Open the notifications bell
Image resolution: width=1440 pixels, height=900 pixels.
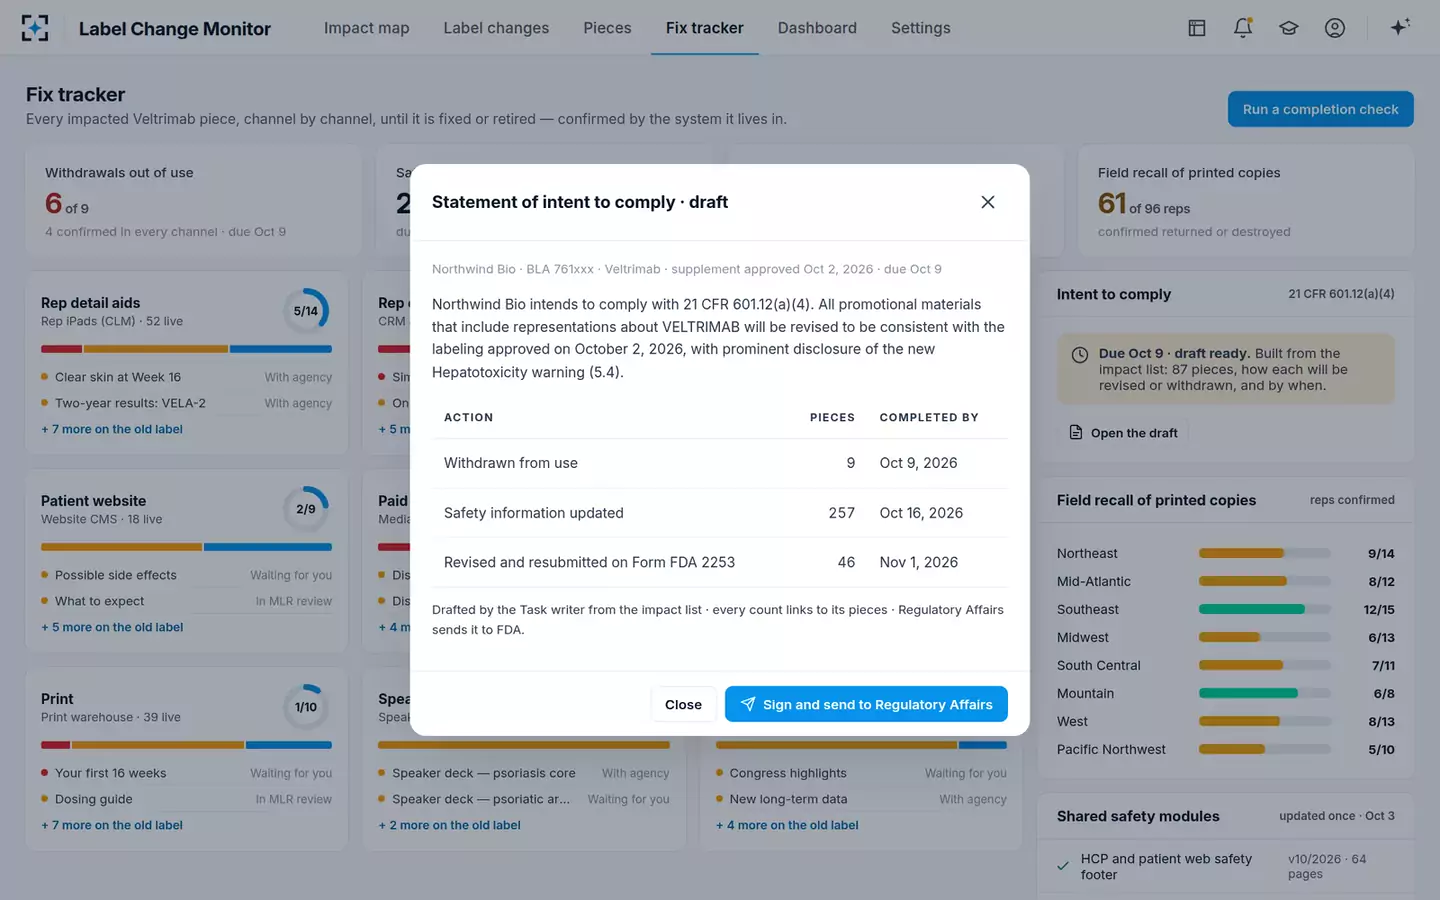tap(1243, 28)
